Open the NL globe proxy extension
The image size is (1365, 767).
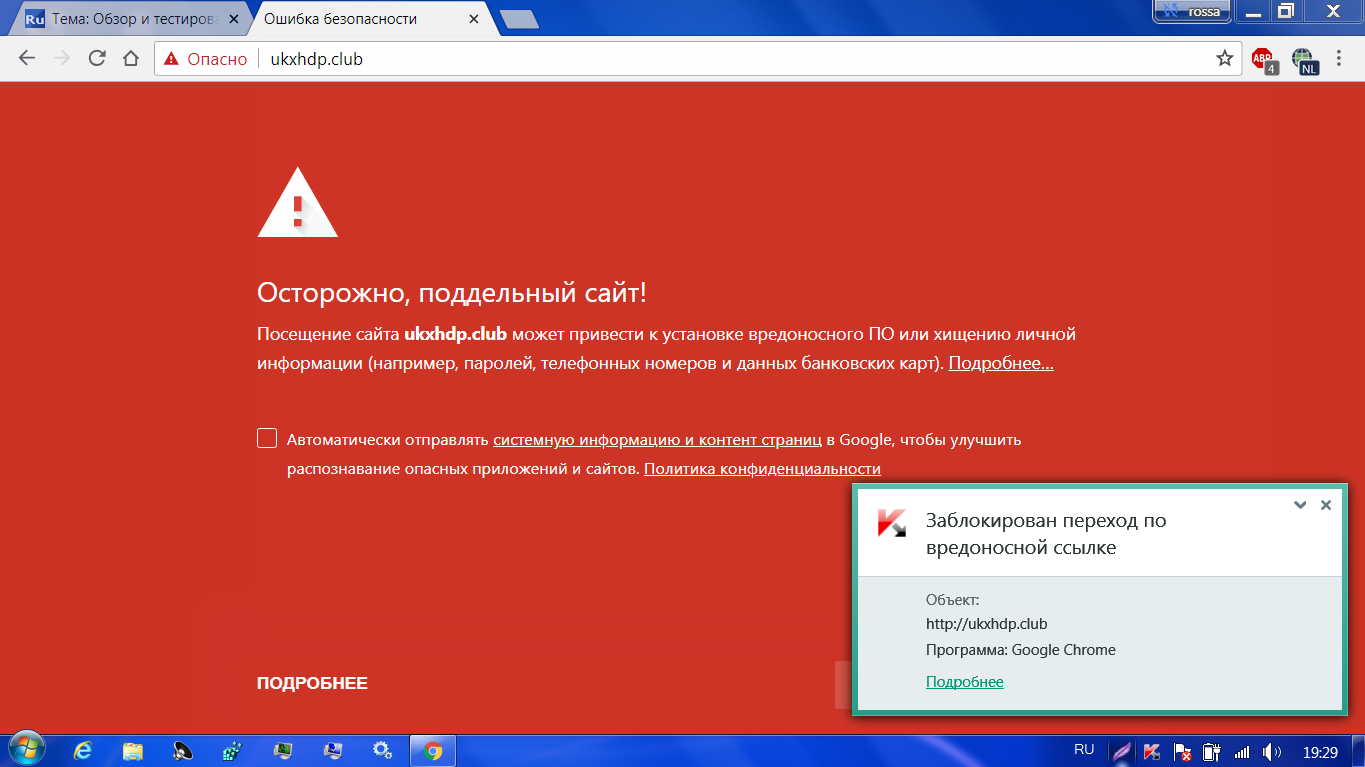click(x=1304, y=61)
